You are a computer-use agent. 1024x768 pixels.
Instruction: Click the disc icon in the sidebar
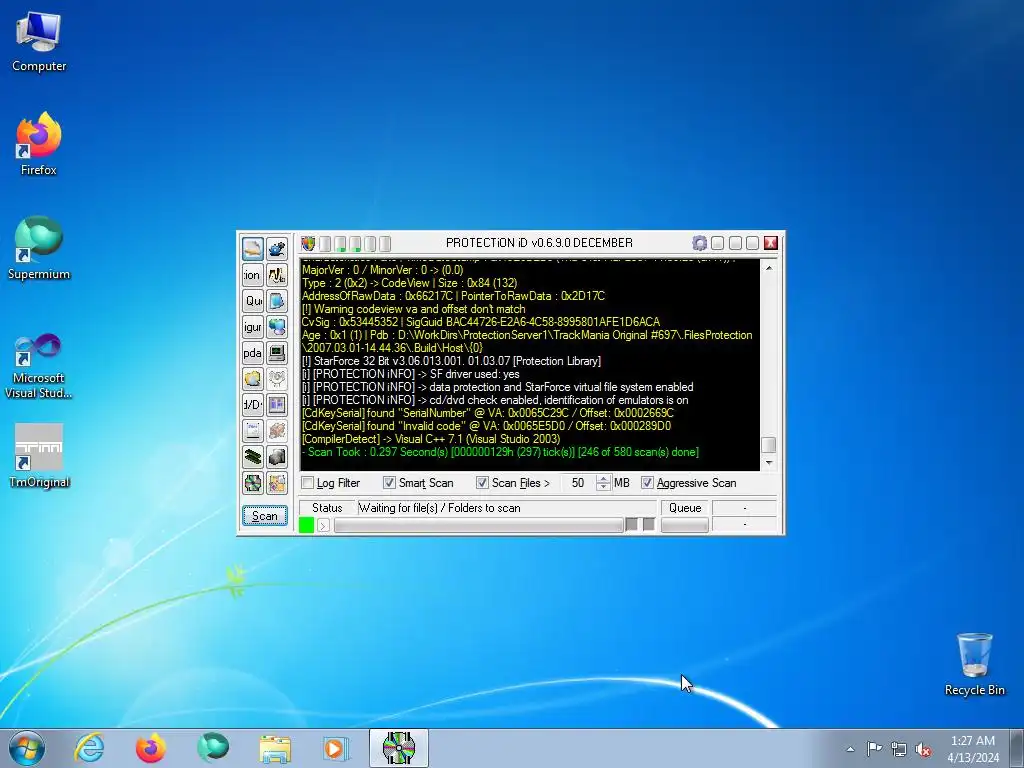click(x=253, y=483)
